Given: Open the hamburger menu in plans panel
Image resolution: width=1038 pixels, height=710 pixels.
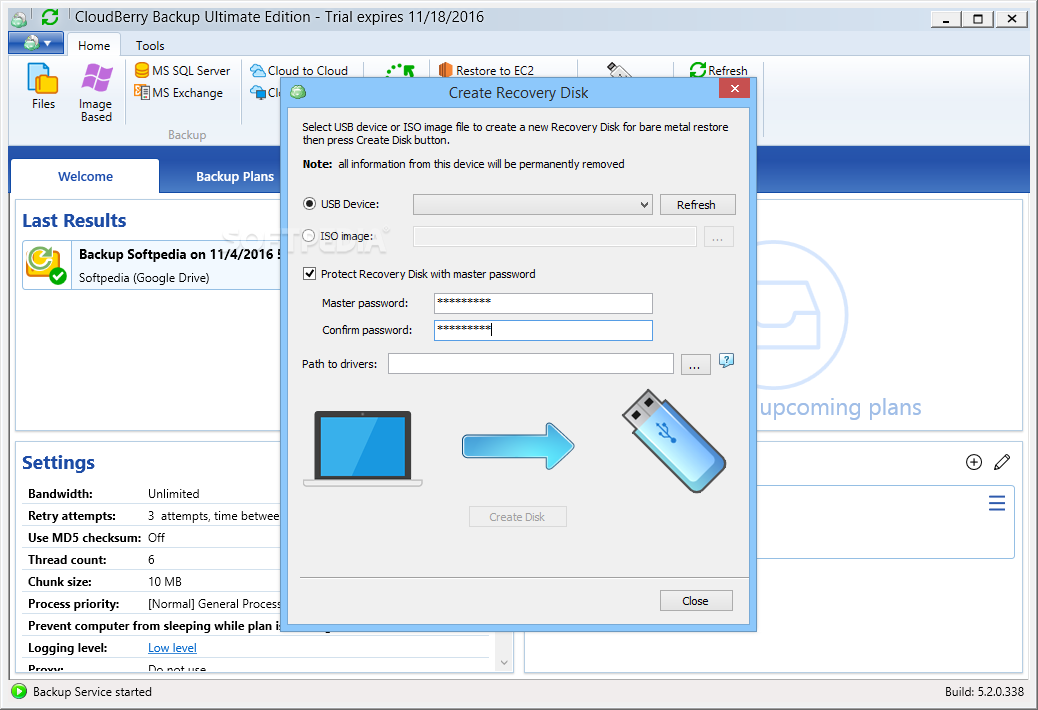Looking at the screenshot, I should 997,503.
